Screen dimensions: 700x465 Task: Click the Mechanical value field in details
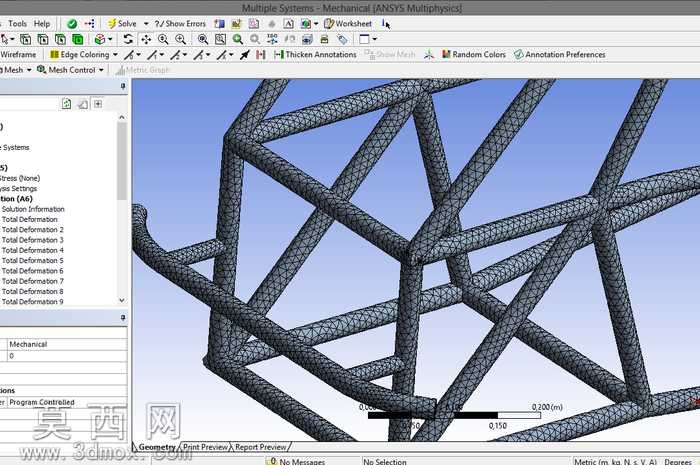pyautogui.click(x=67, y=344)
